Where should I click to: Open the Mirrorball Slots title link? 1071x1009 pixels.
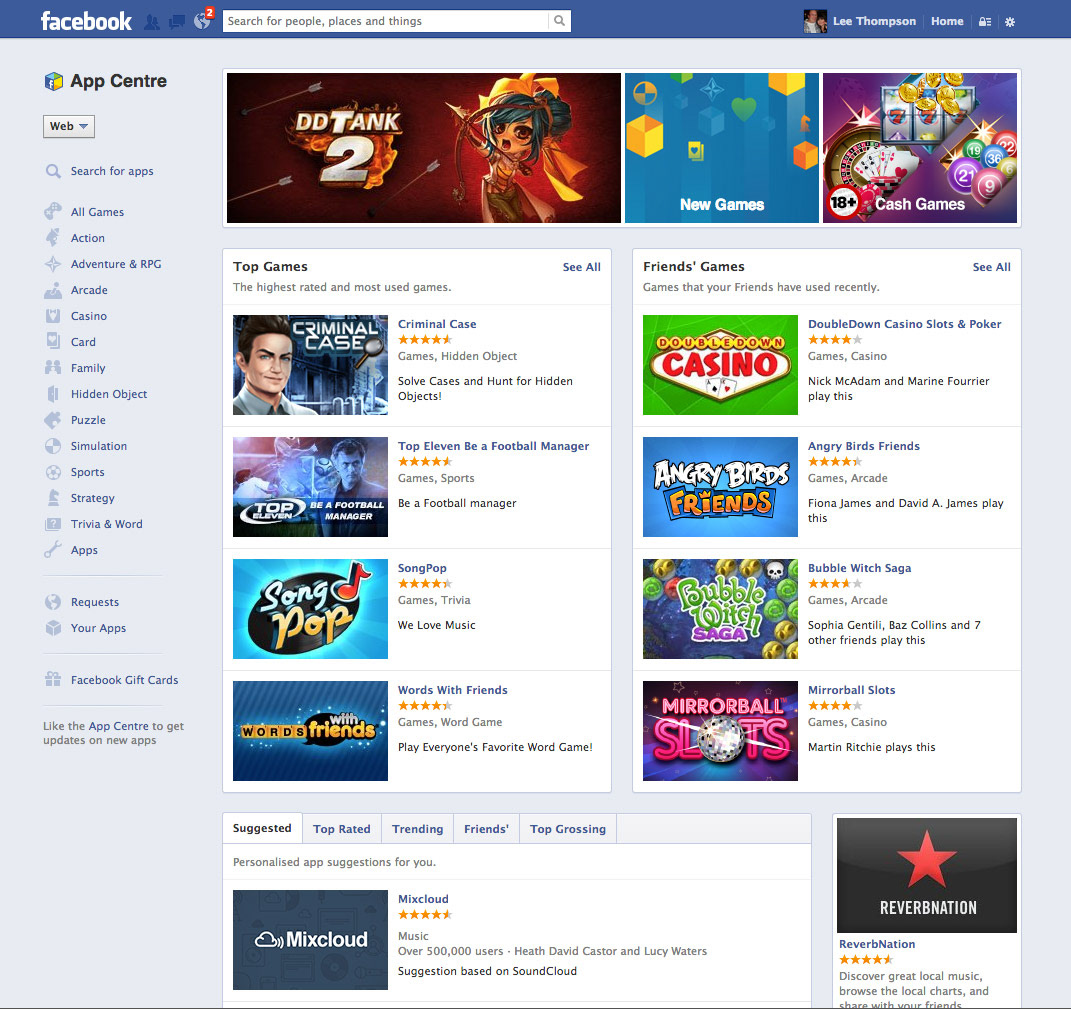tap(851, 690)
